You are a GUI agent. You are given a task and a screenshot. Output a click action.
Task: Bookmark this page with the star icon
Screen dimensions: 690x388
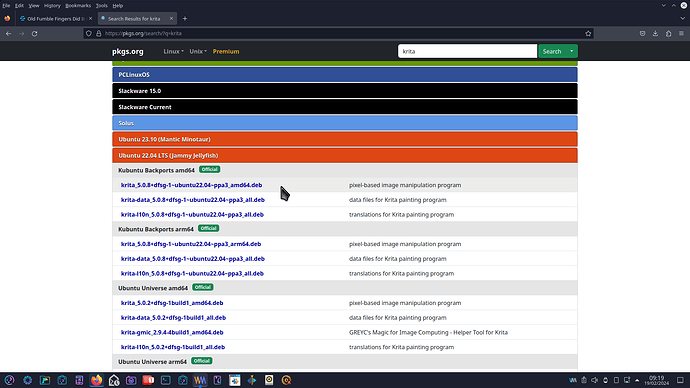click(x=588, y=33)
